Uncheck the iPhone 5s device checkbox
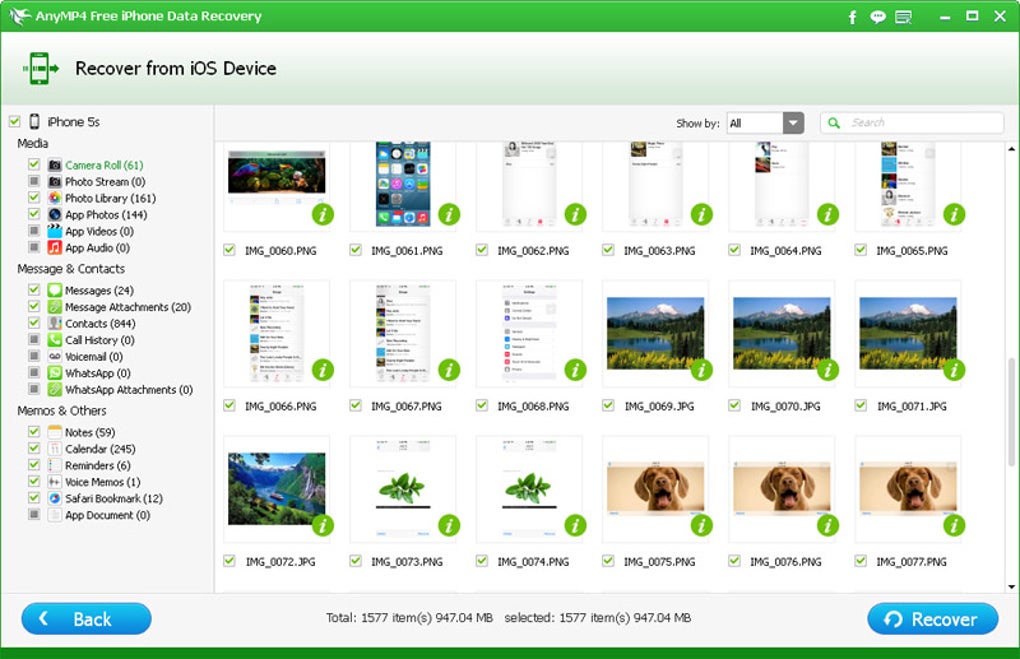 pos(14,121)
